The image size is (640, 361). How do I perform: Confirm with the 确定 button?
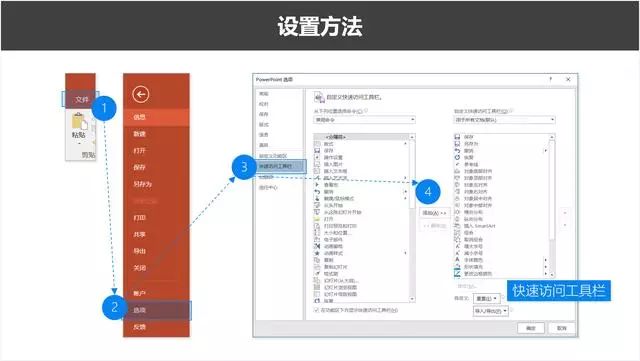tap(531, 328)
